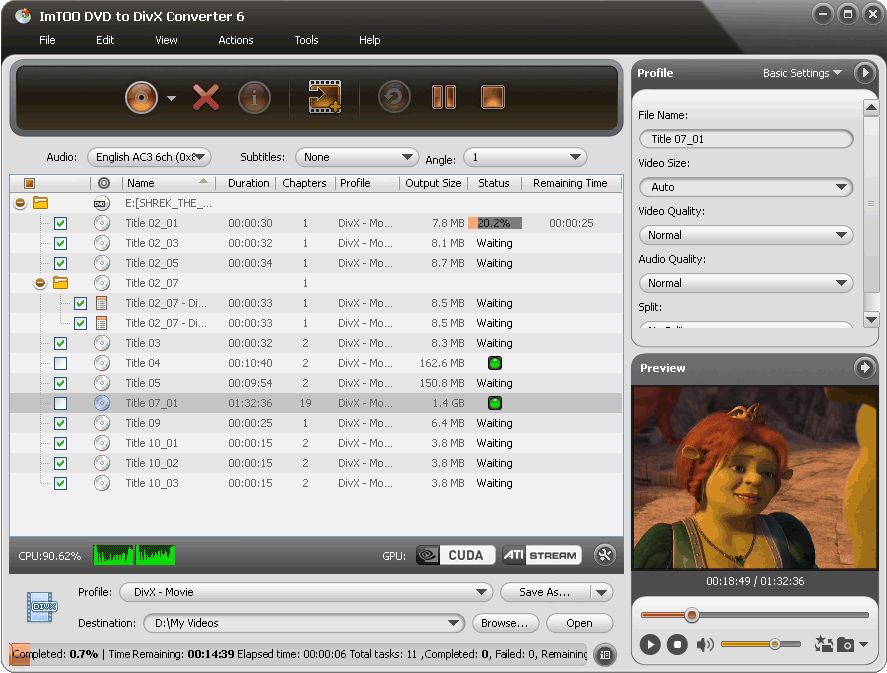Click the ATI Stream GPU button
Screen dimensions: 887x673
pos(541,555)
